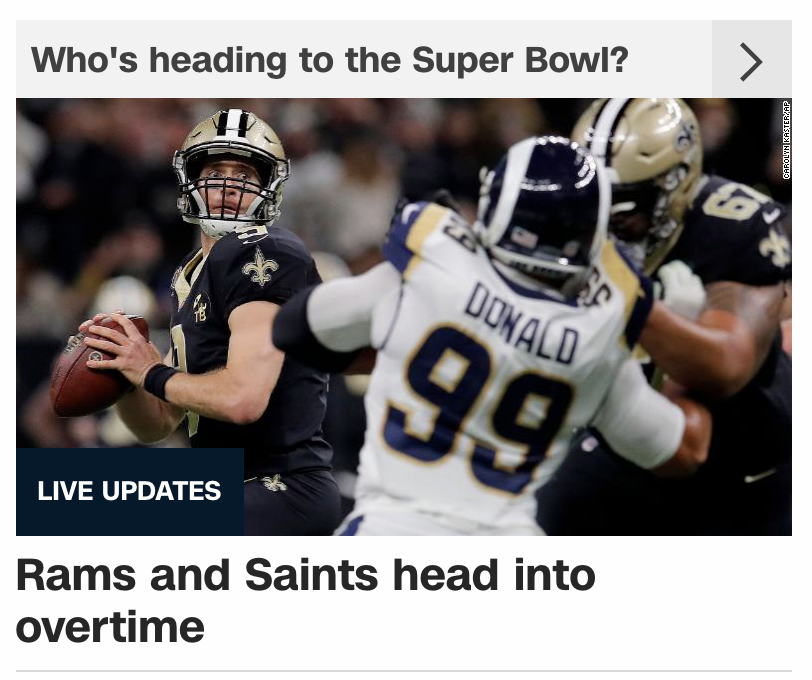Select the fleur-de-lis logo on the Saints jersey
812x680 pixels.
(x=260, y=266)
